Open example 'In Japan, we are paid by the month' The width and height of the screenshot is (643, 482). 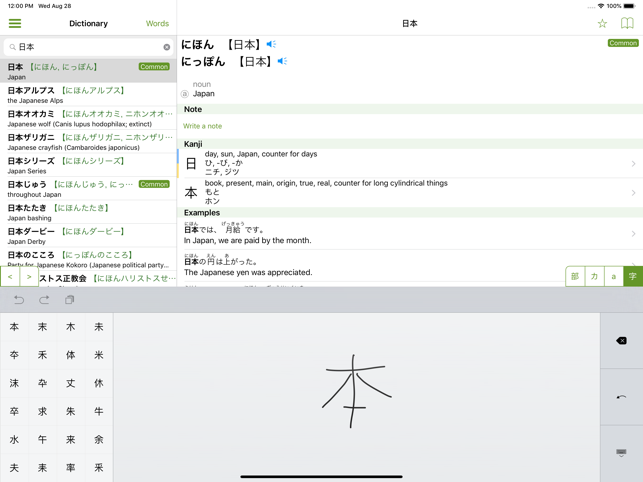coord(410,234)
